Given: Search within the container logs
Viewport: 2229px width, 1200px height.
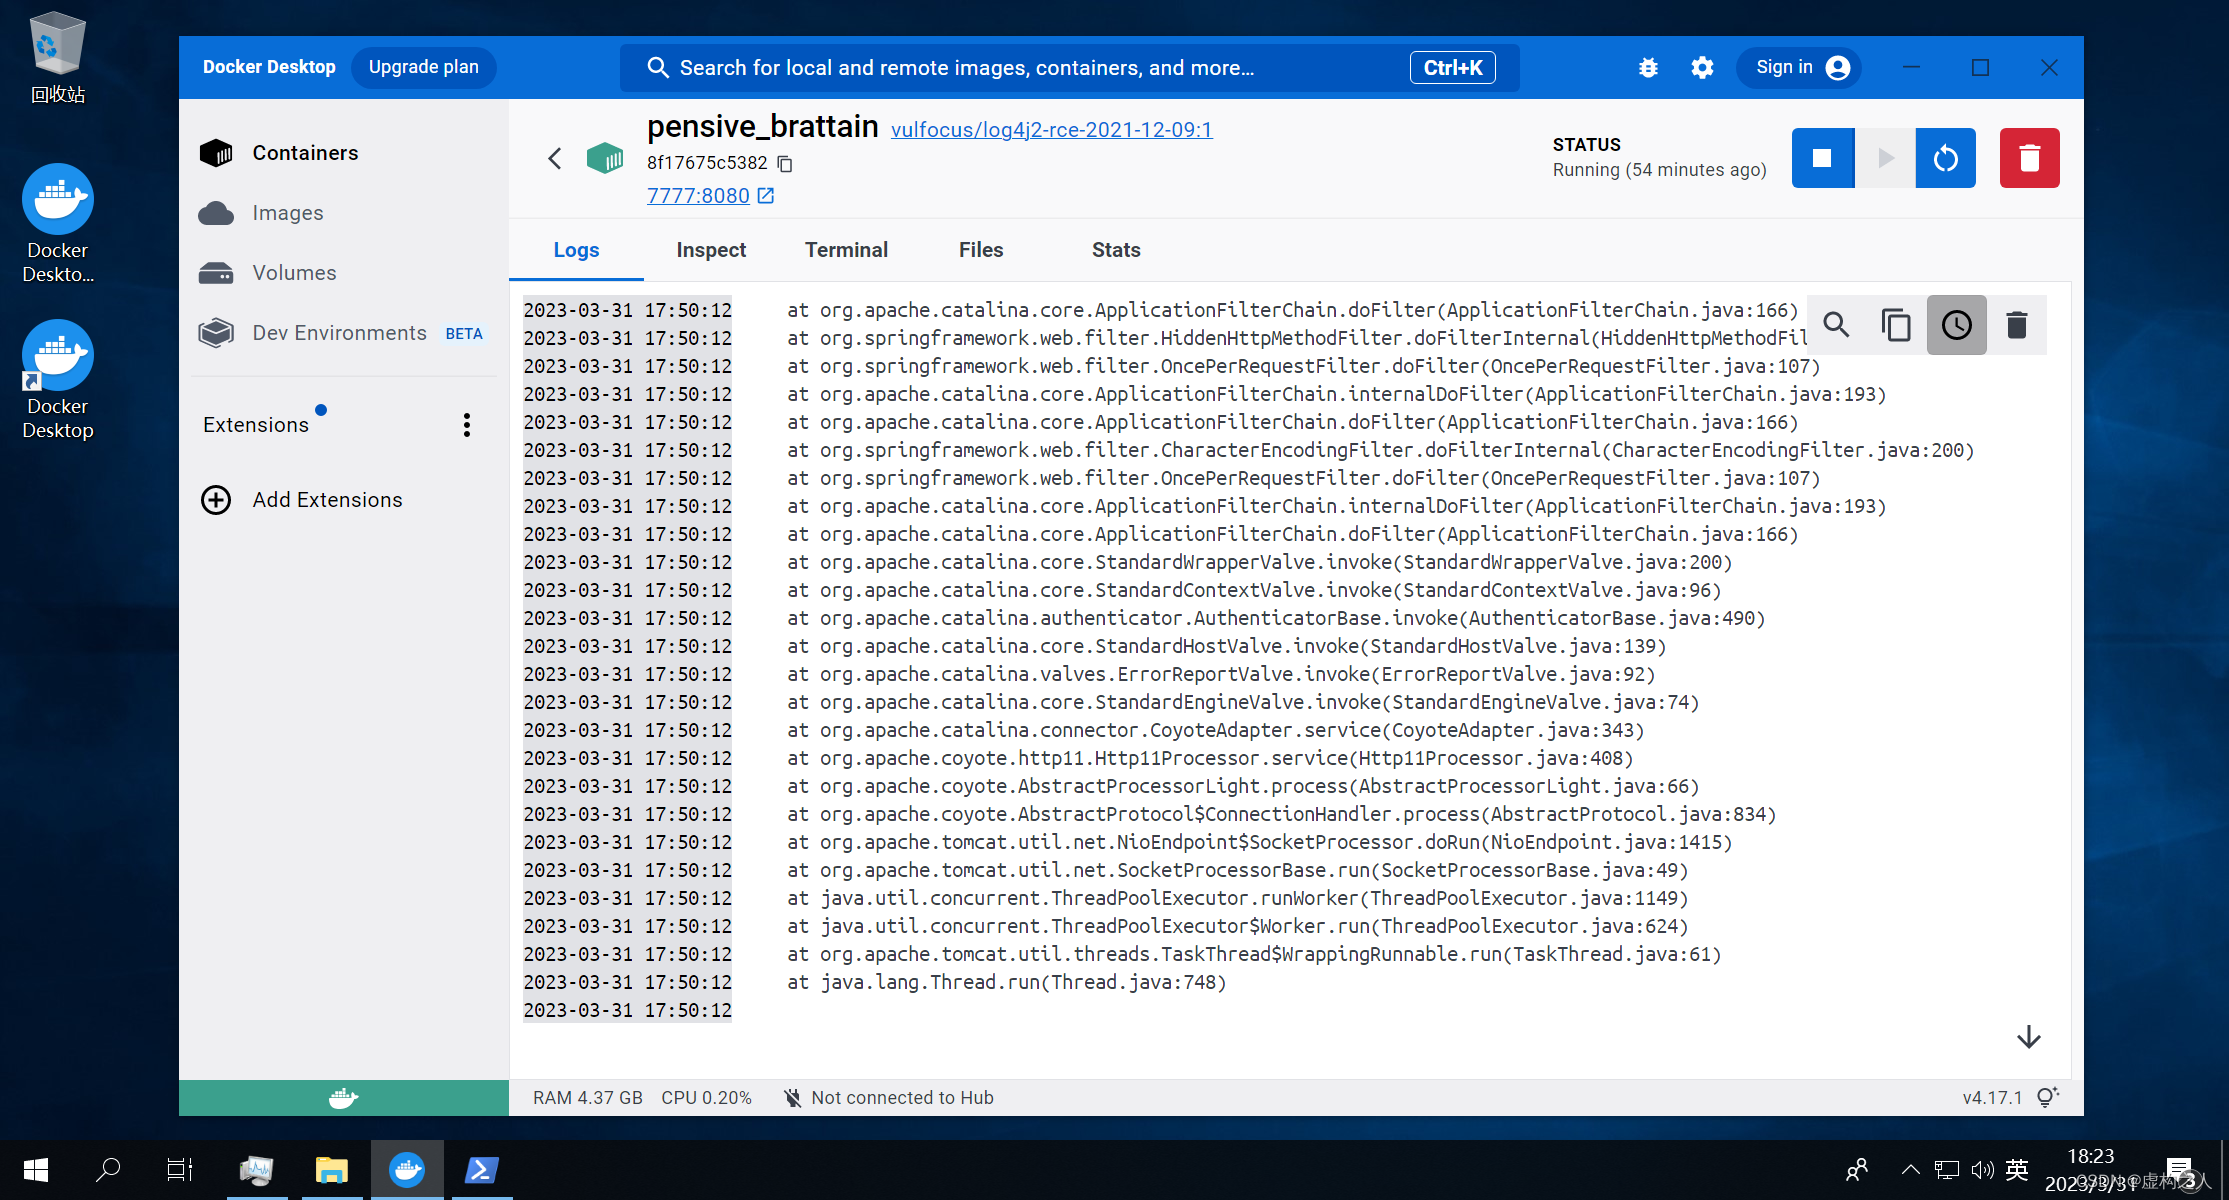Looking at the screenshot, I should [x=1836, y=325].
